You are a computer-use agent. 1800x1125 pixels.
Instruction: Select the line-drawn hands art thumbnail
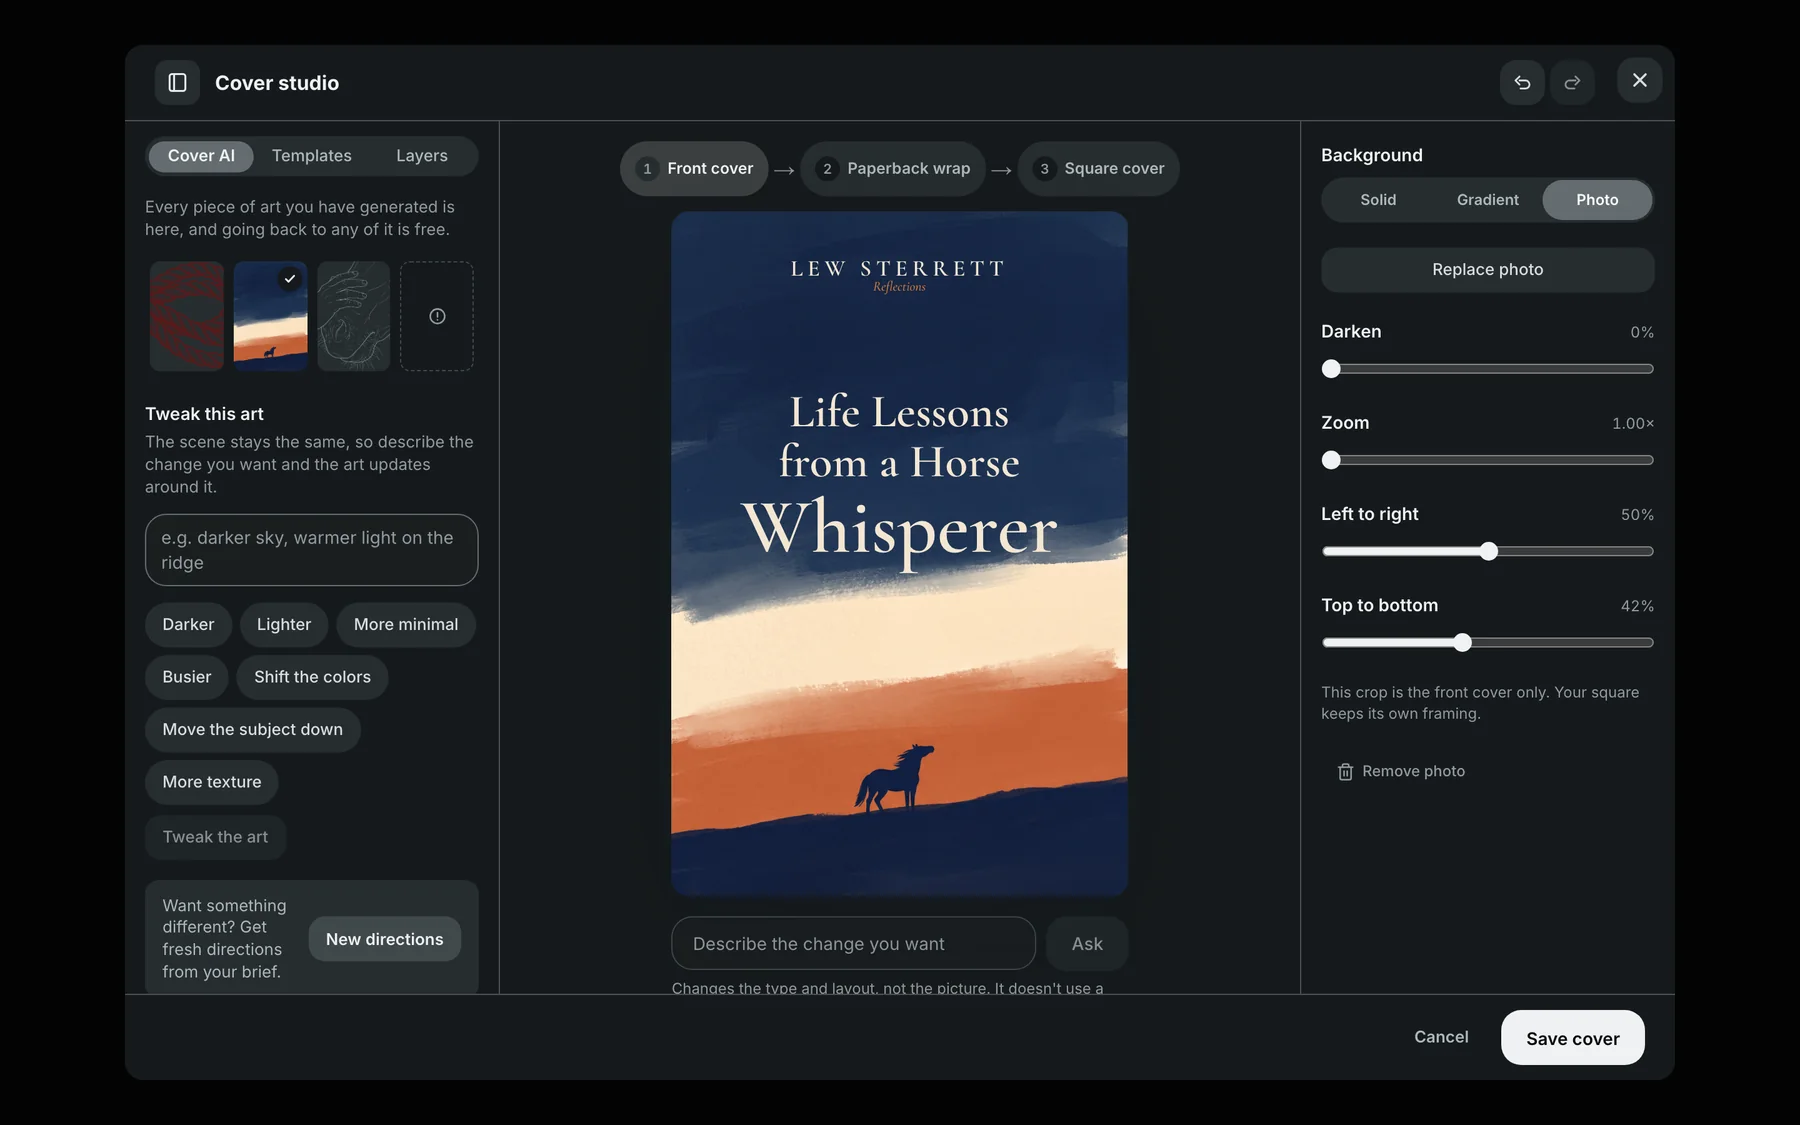coord(354,316)
